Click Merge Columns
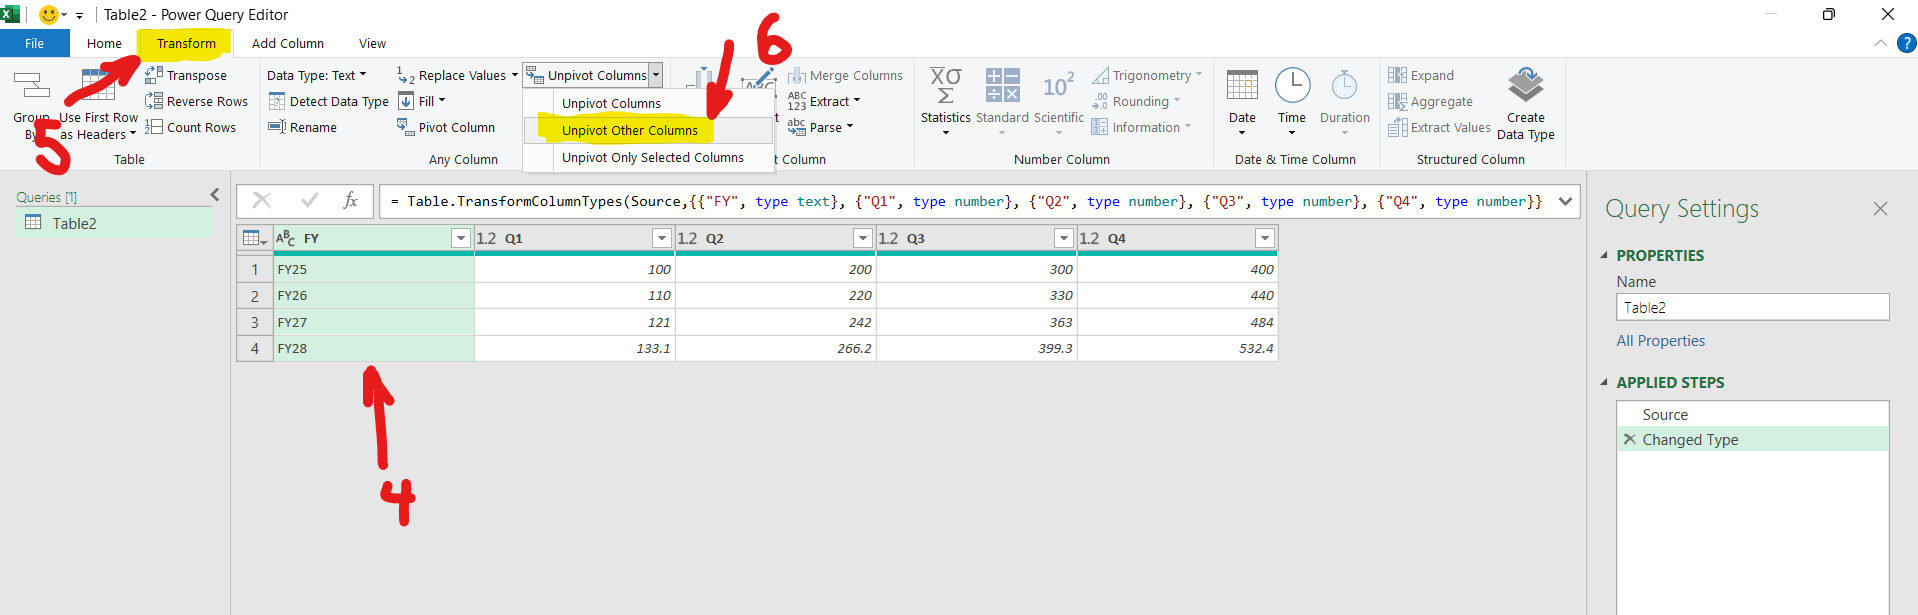The height and width of the screenshot is (615, 1918). tap(845, 75)
